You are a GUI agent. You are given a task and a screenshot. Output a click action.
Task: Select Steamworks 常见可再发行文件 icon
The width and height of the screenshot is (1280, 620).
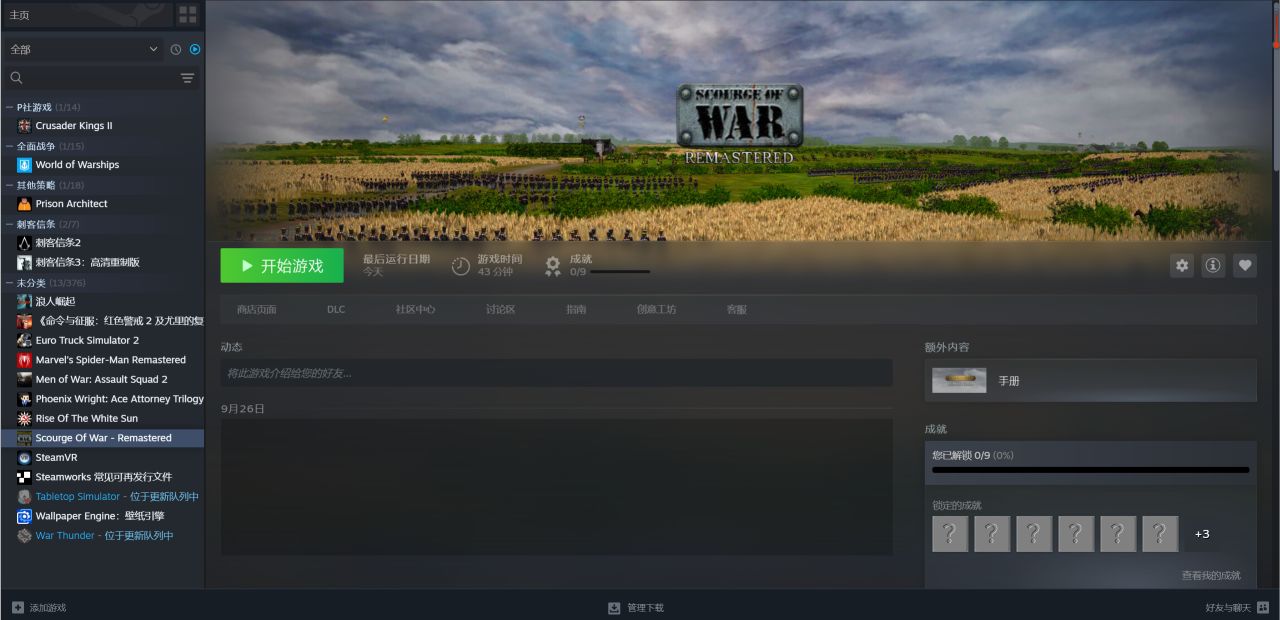click(25, 477)
